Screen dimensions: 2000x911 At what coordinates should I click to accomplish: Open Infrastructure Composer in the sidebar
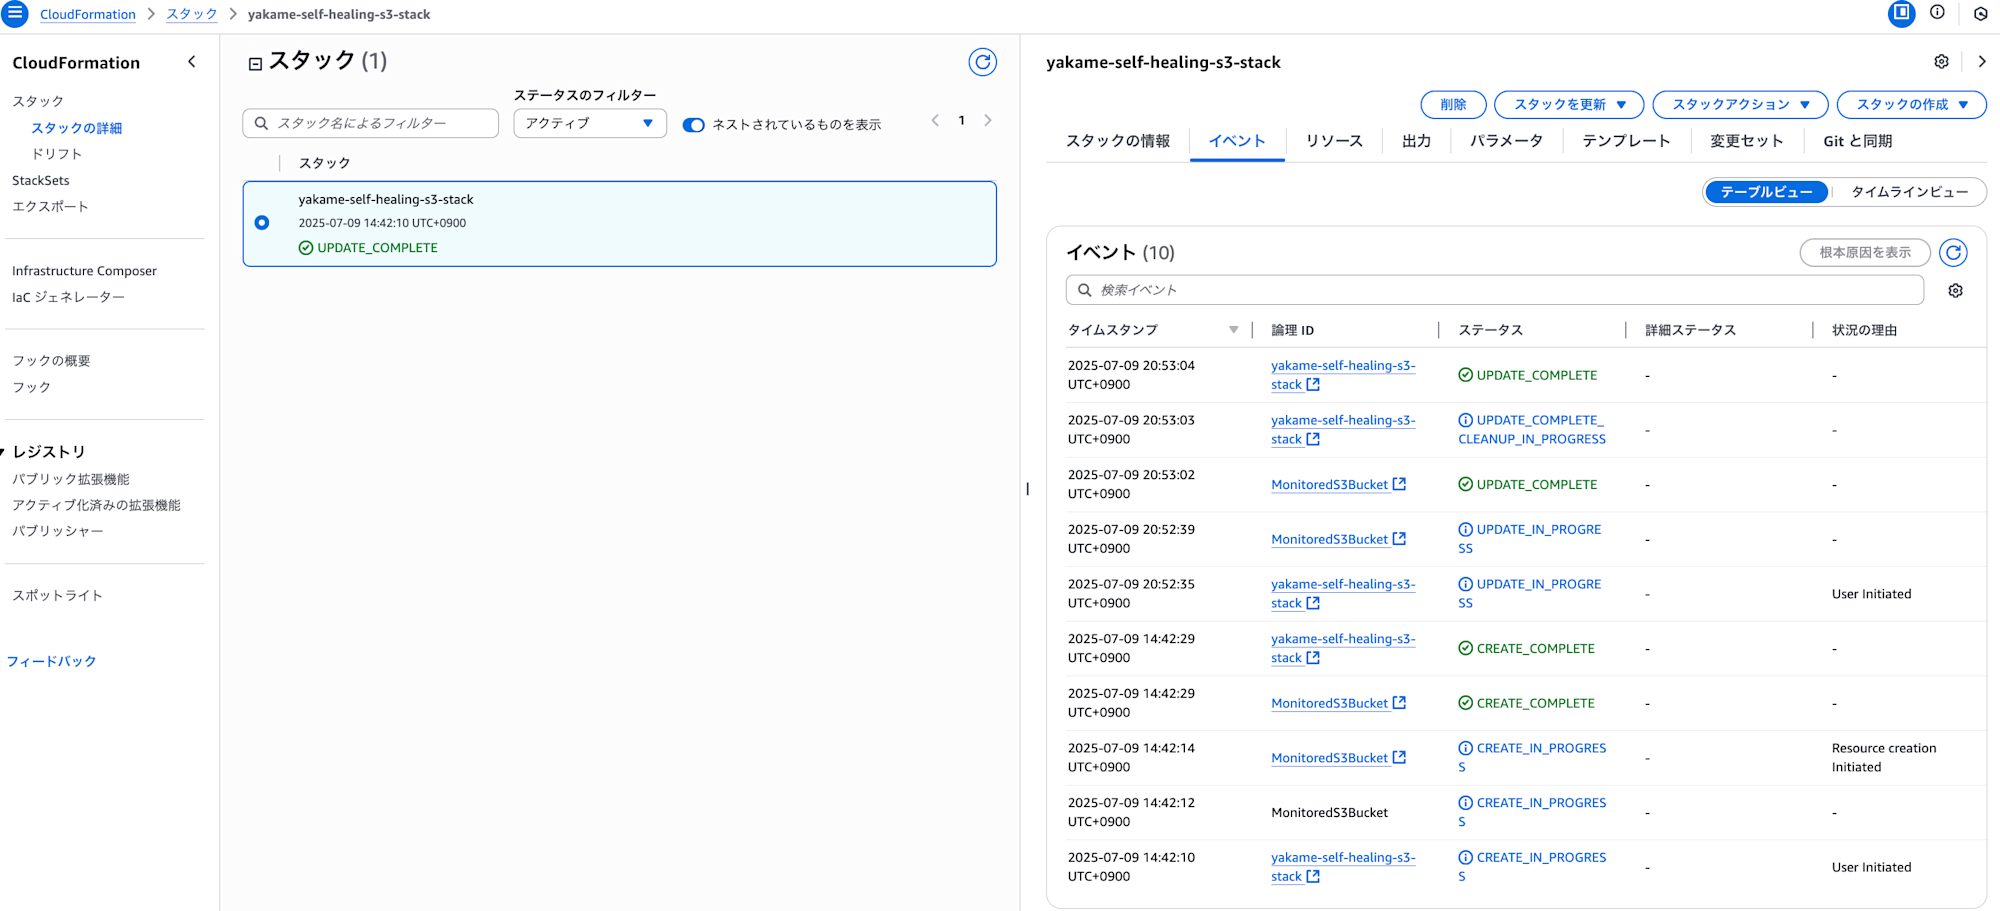pyautogui.click(x=84, y=271)
